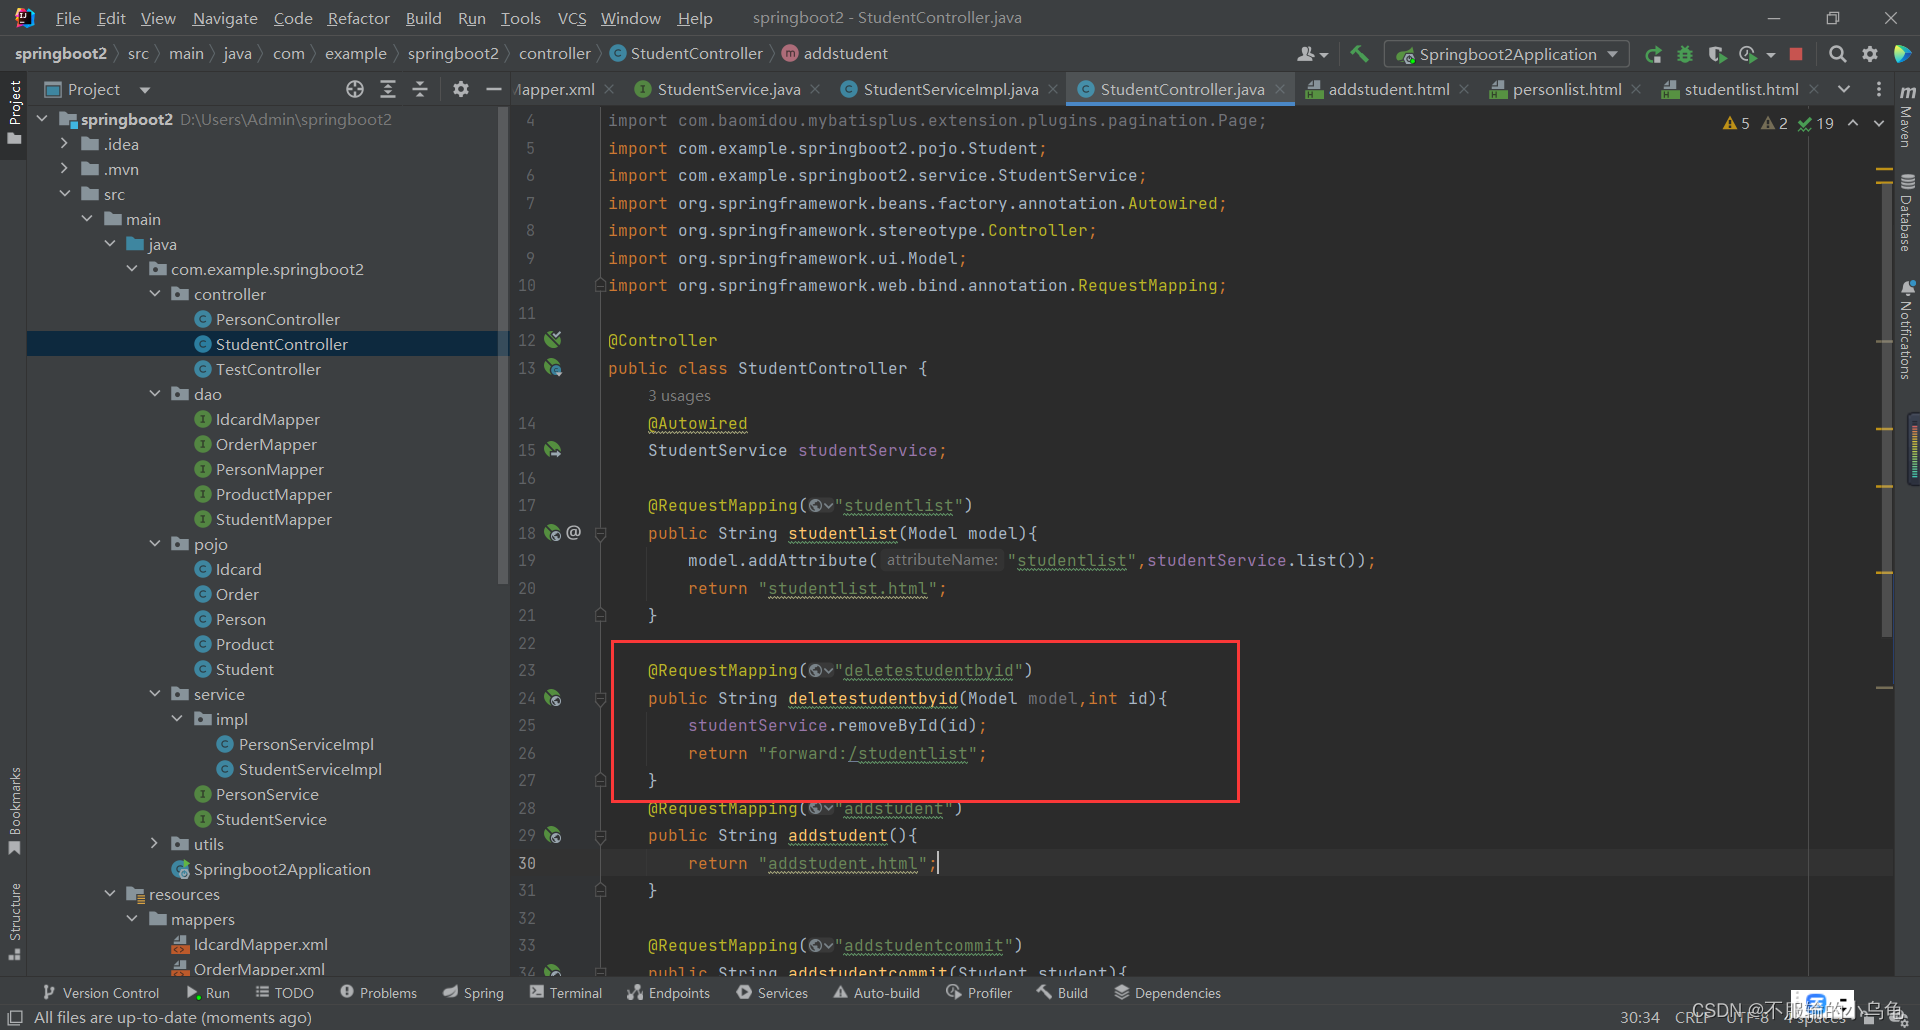The height and width of the screenshot is (1030, 1920).
Task: Open Springboot2Application run configuration dropdown
Action: tap(1506, 54)
